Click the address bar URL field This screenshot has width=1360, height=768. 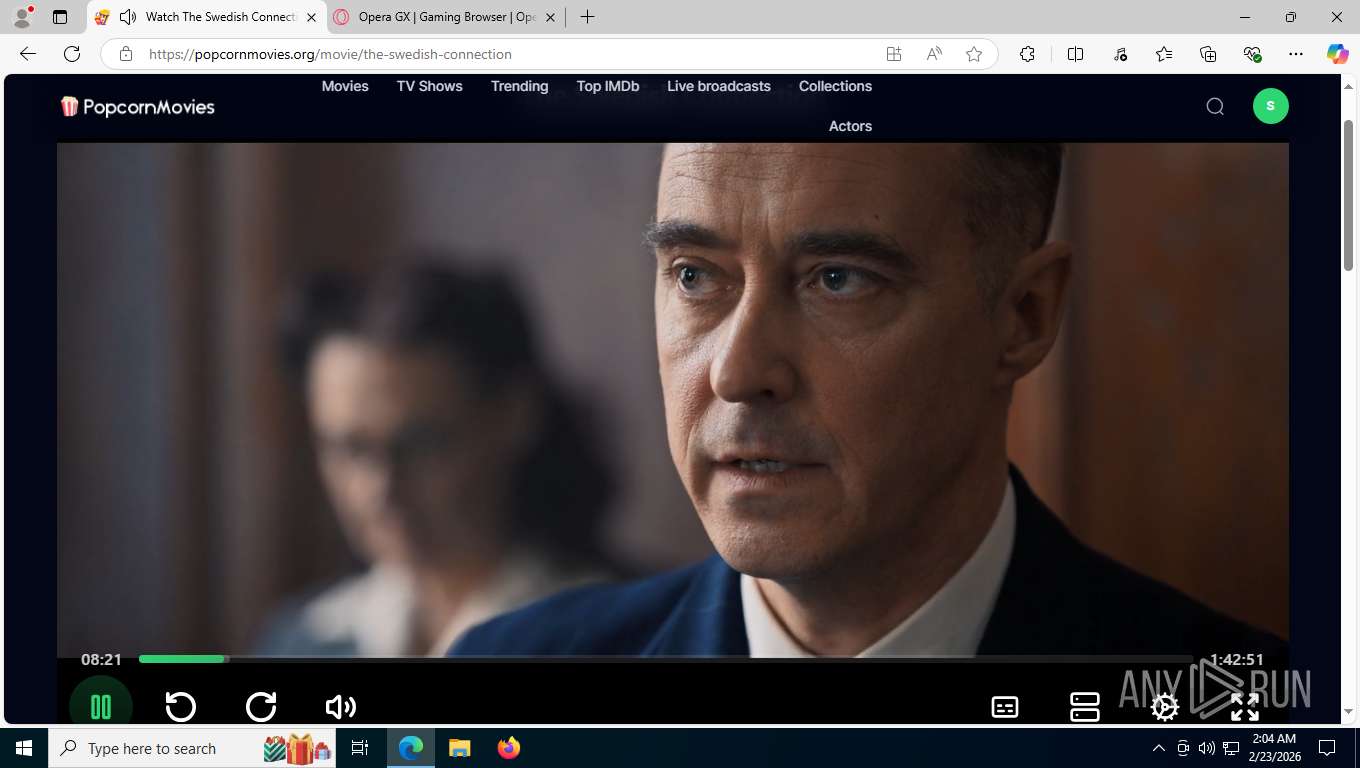point(510,54)
